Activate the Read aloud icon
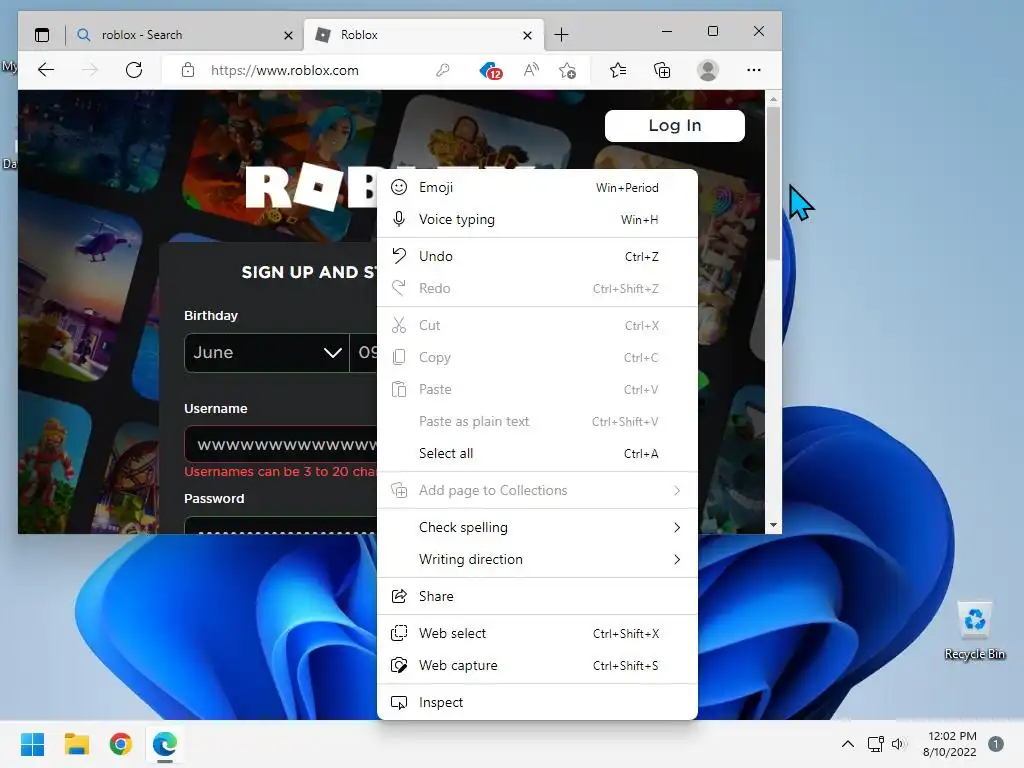 [532, 70]
